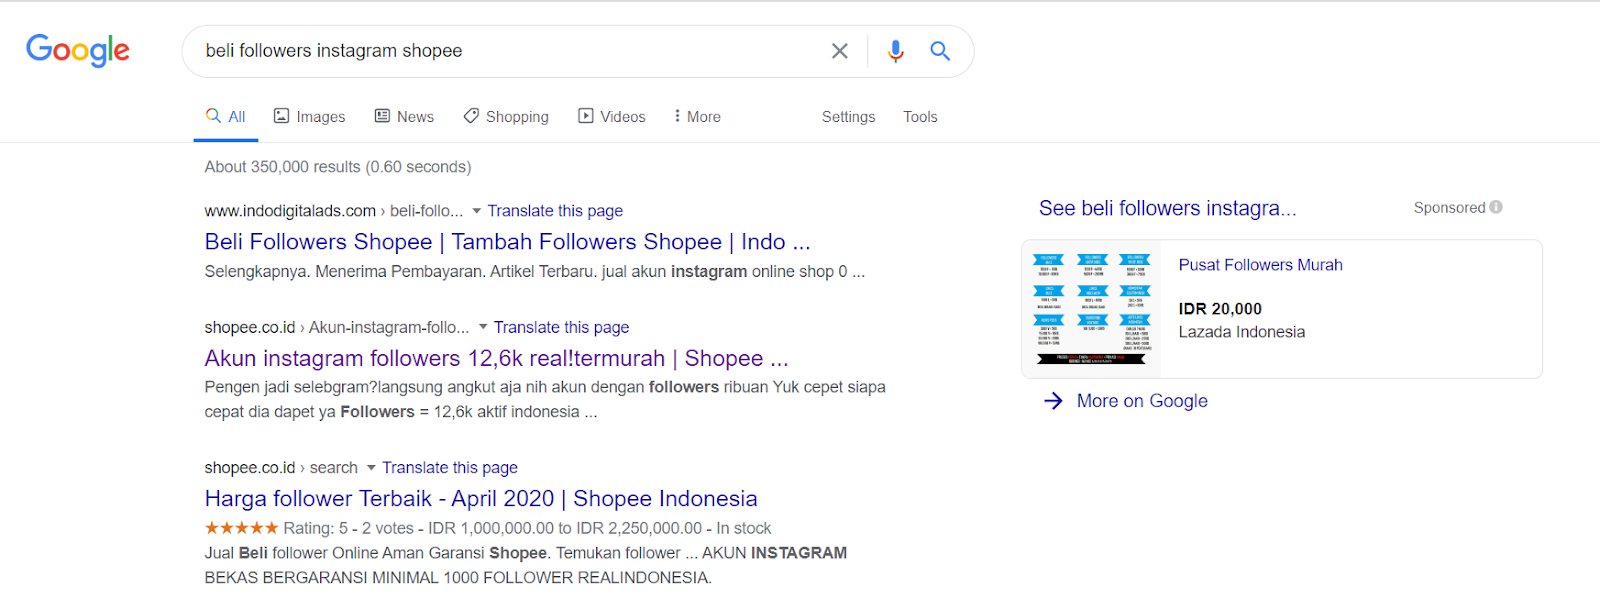Select the 'Pengen jadi selebgram?' snippet text
This screenshot has width=1600, height=609.
click(545, 400)
